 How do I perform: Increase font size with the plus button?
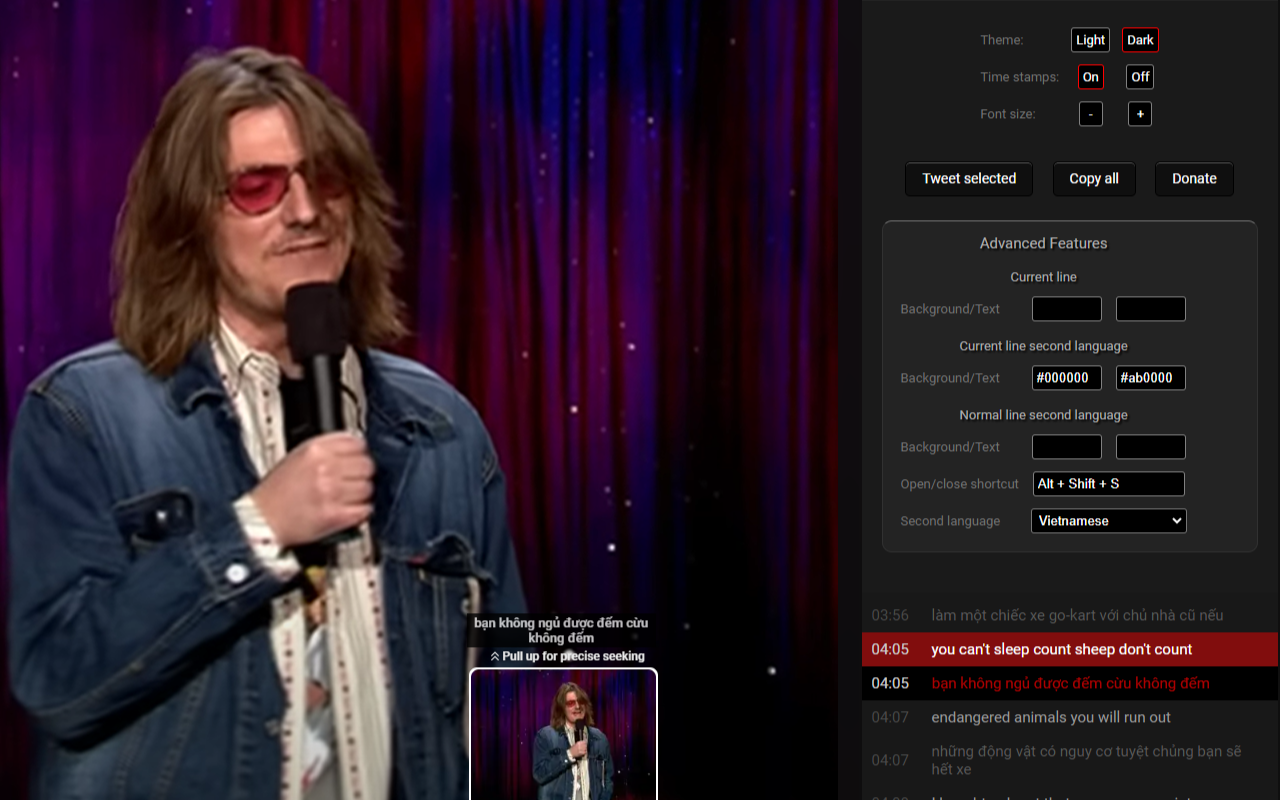(x=1140, y=114)
